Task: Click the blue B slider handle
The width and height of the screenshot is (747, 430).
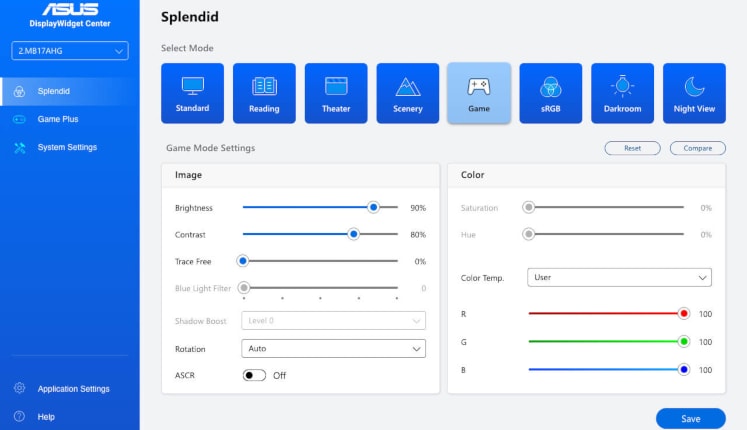Action: click(x=684, y=370)
